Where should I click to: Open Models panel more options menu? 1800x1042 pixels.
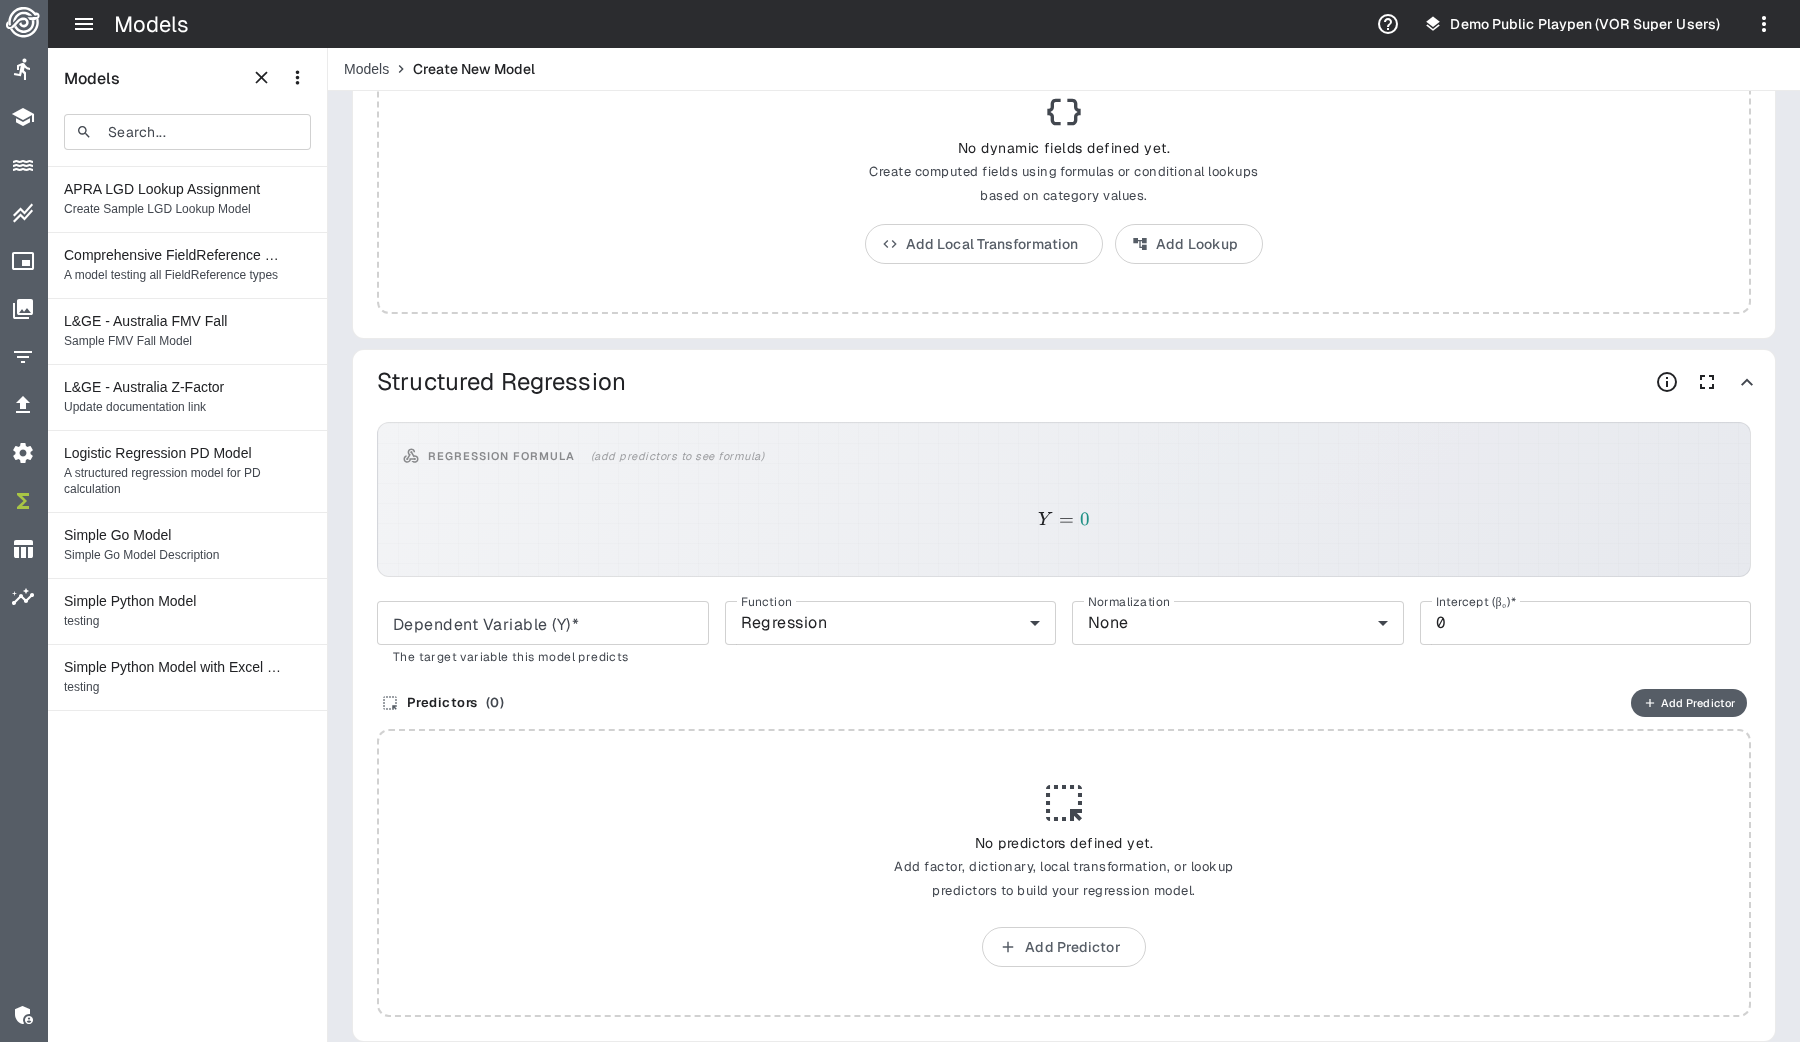(x=297, y=78)
